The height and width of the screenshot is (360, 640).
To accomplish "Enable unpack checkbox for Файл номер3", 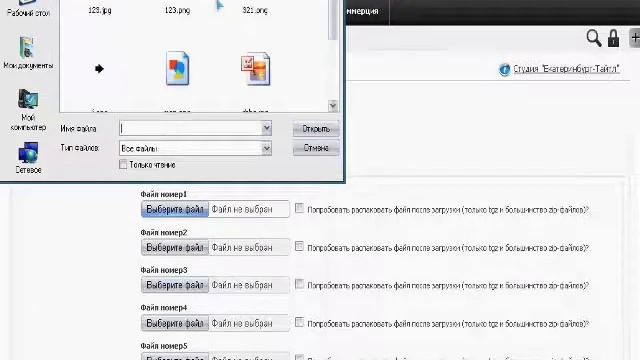I will click(299, 284).
